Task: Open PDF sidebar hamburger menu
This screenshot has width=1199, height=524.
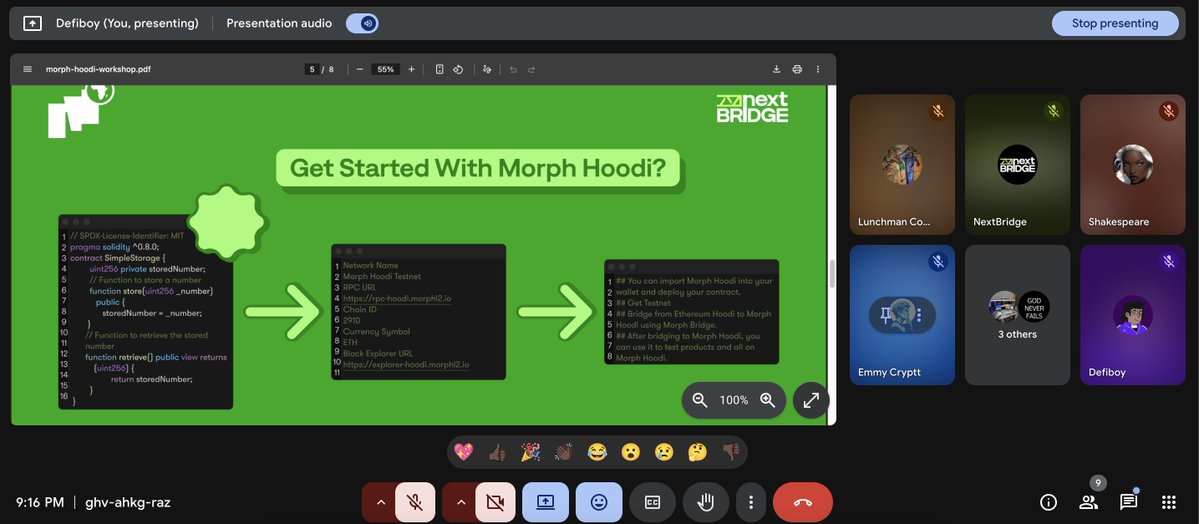Action: tap(28, 69)
